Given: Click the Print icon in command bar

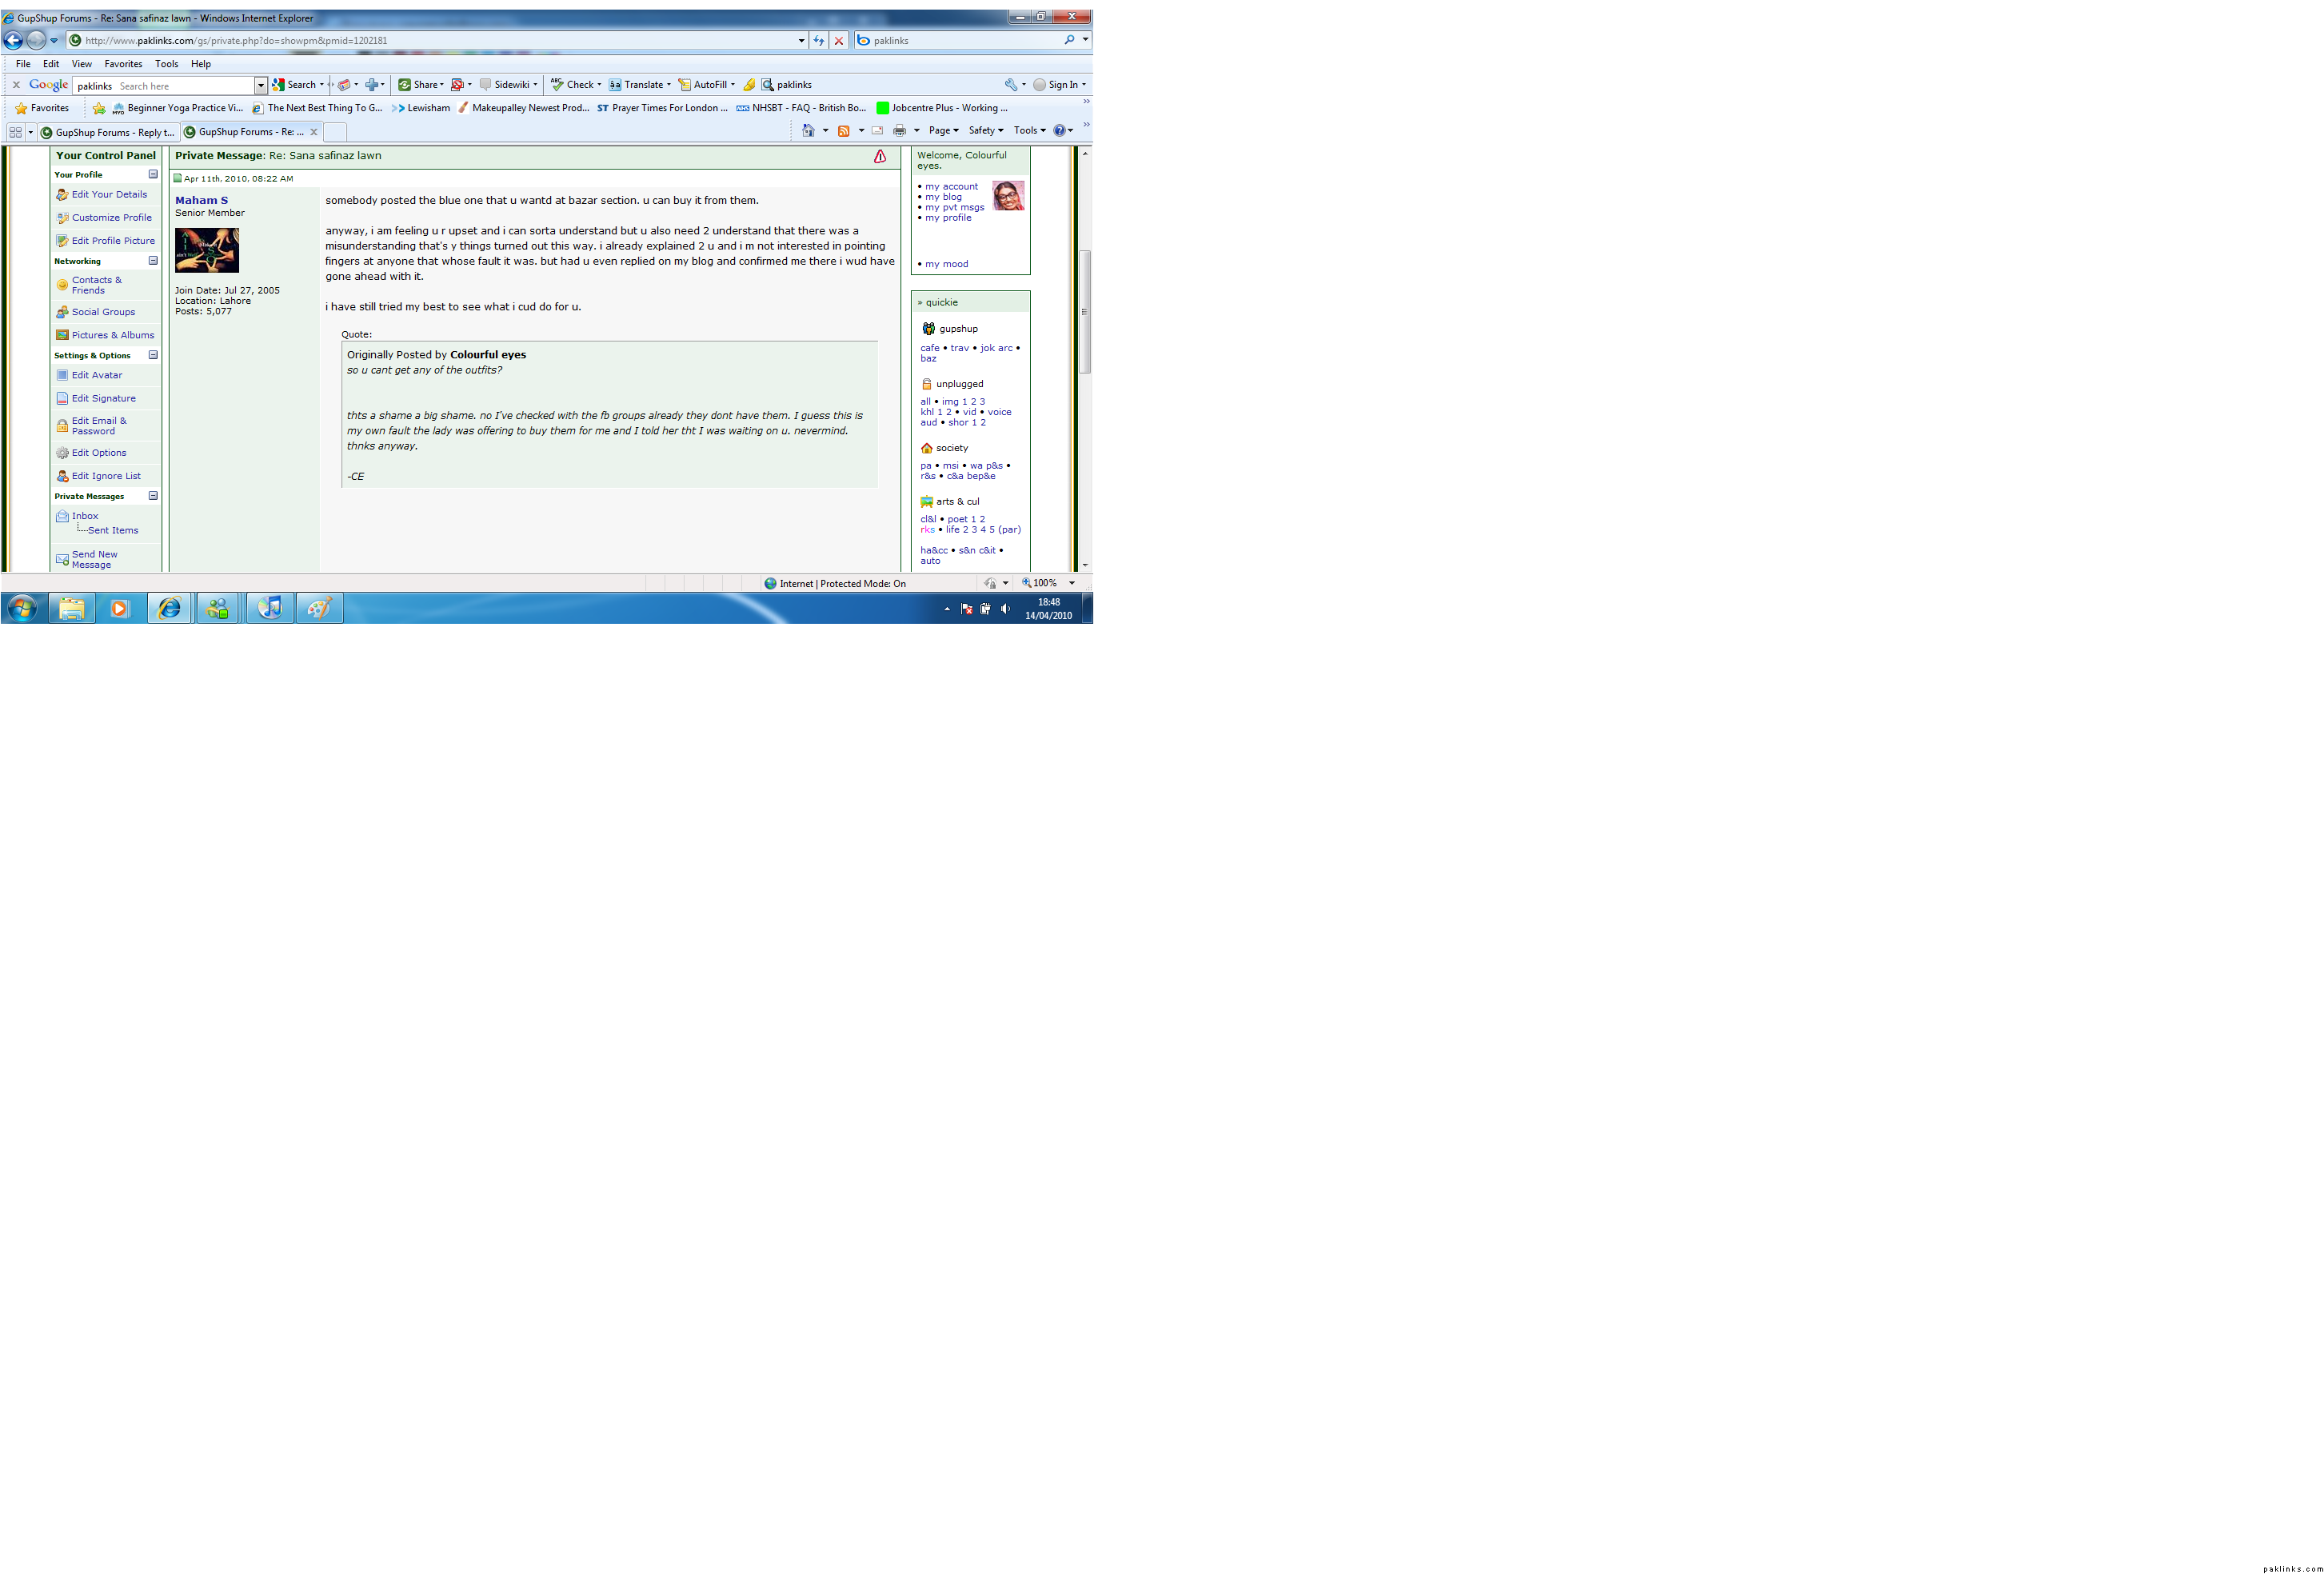Looking at the screenshot, I should tap(899, 131).
